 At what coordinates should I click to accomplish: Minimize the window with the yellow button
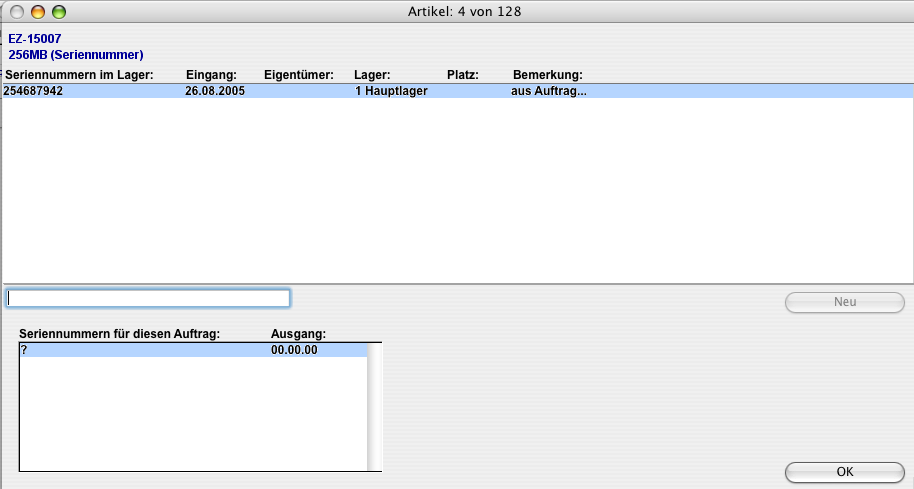(38, 12)
